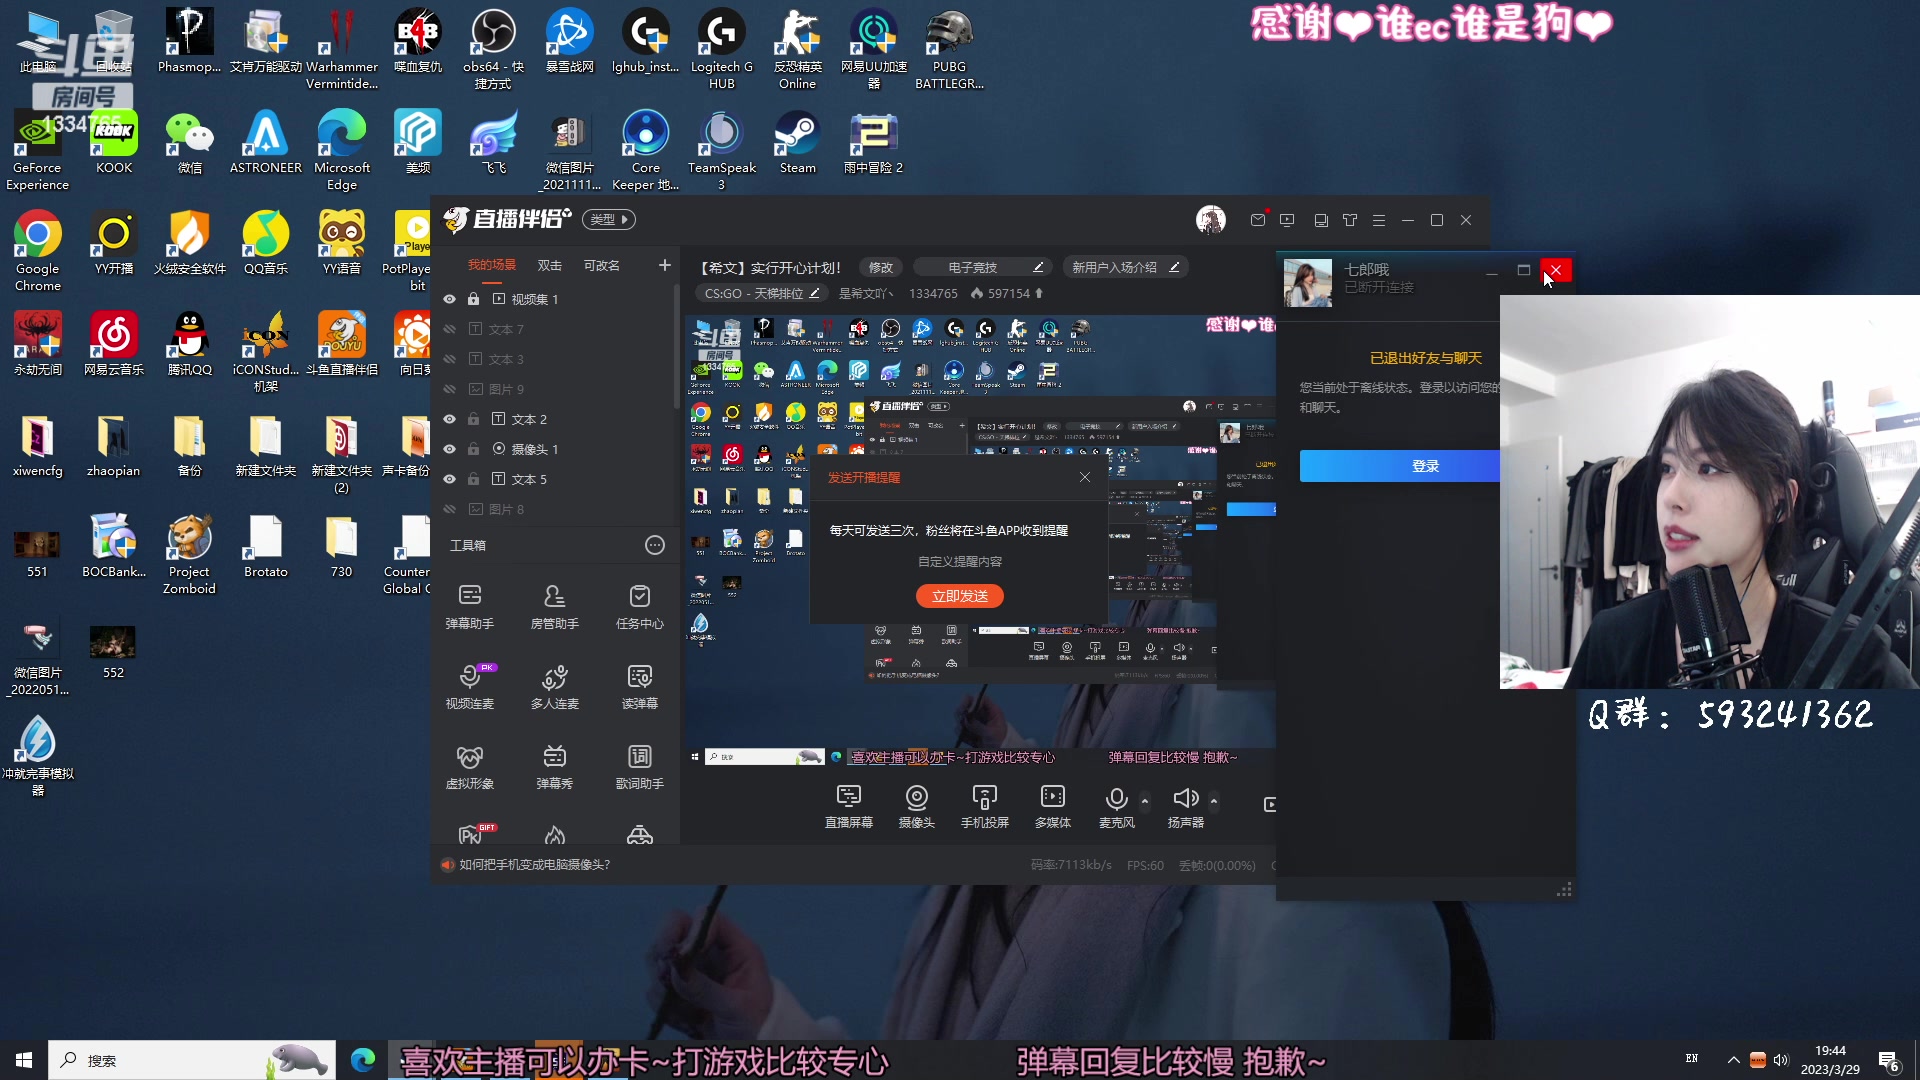Viewport: 1920px width, 1080px height.
Task: Add 多媒体 media source
Action: pos(1052,806)
